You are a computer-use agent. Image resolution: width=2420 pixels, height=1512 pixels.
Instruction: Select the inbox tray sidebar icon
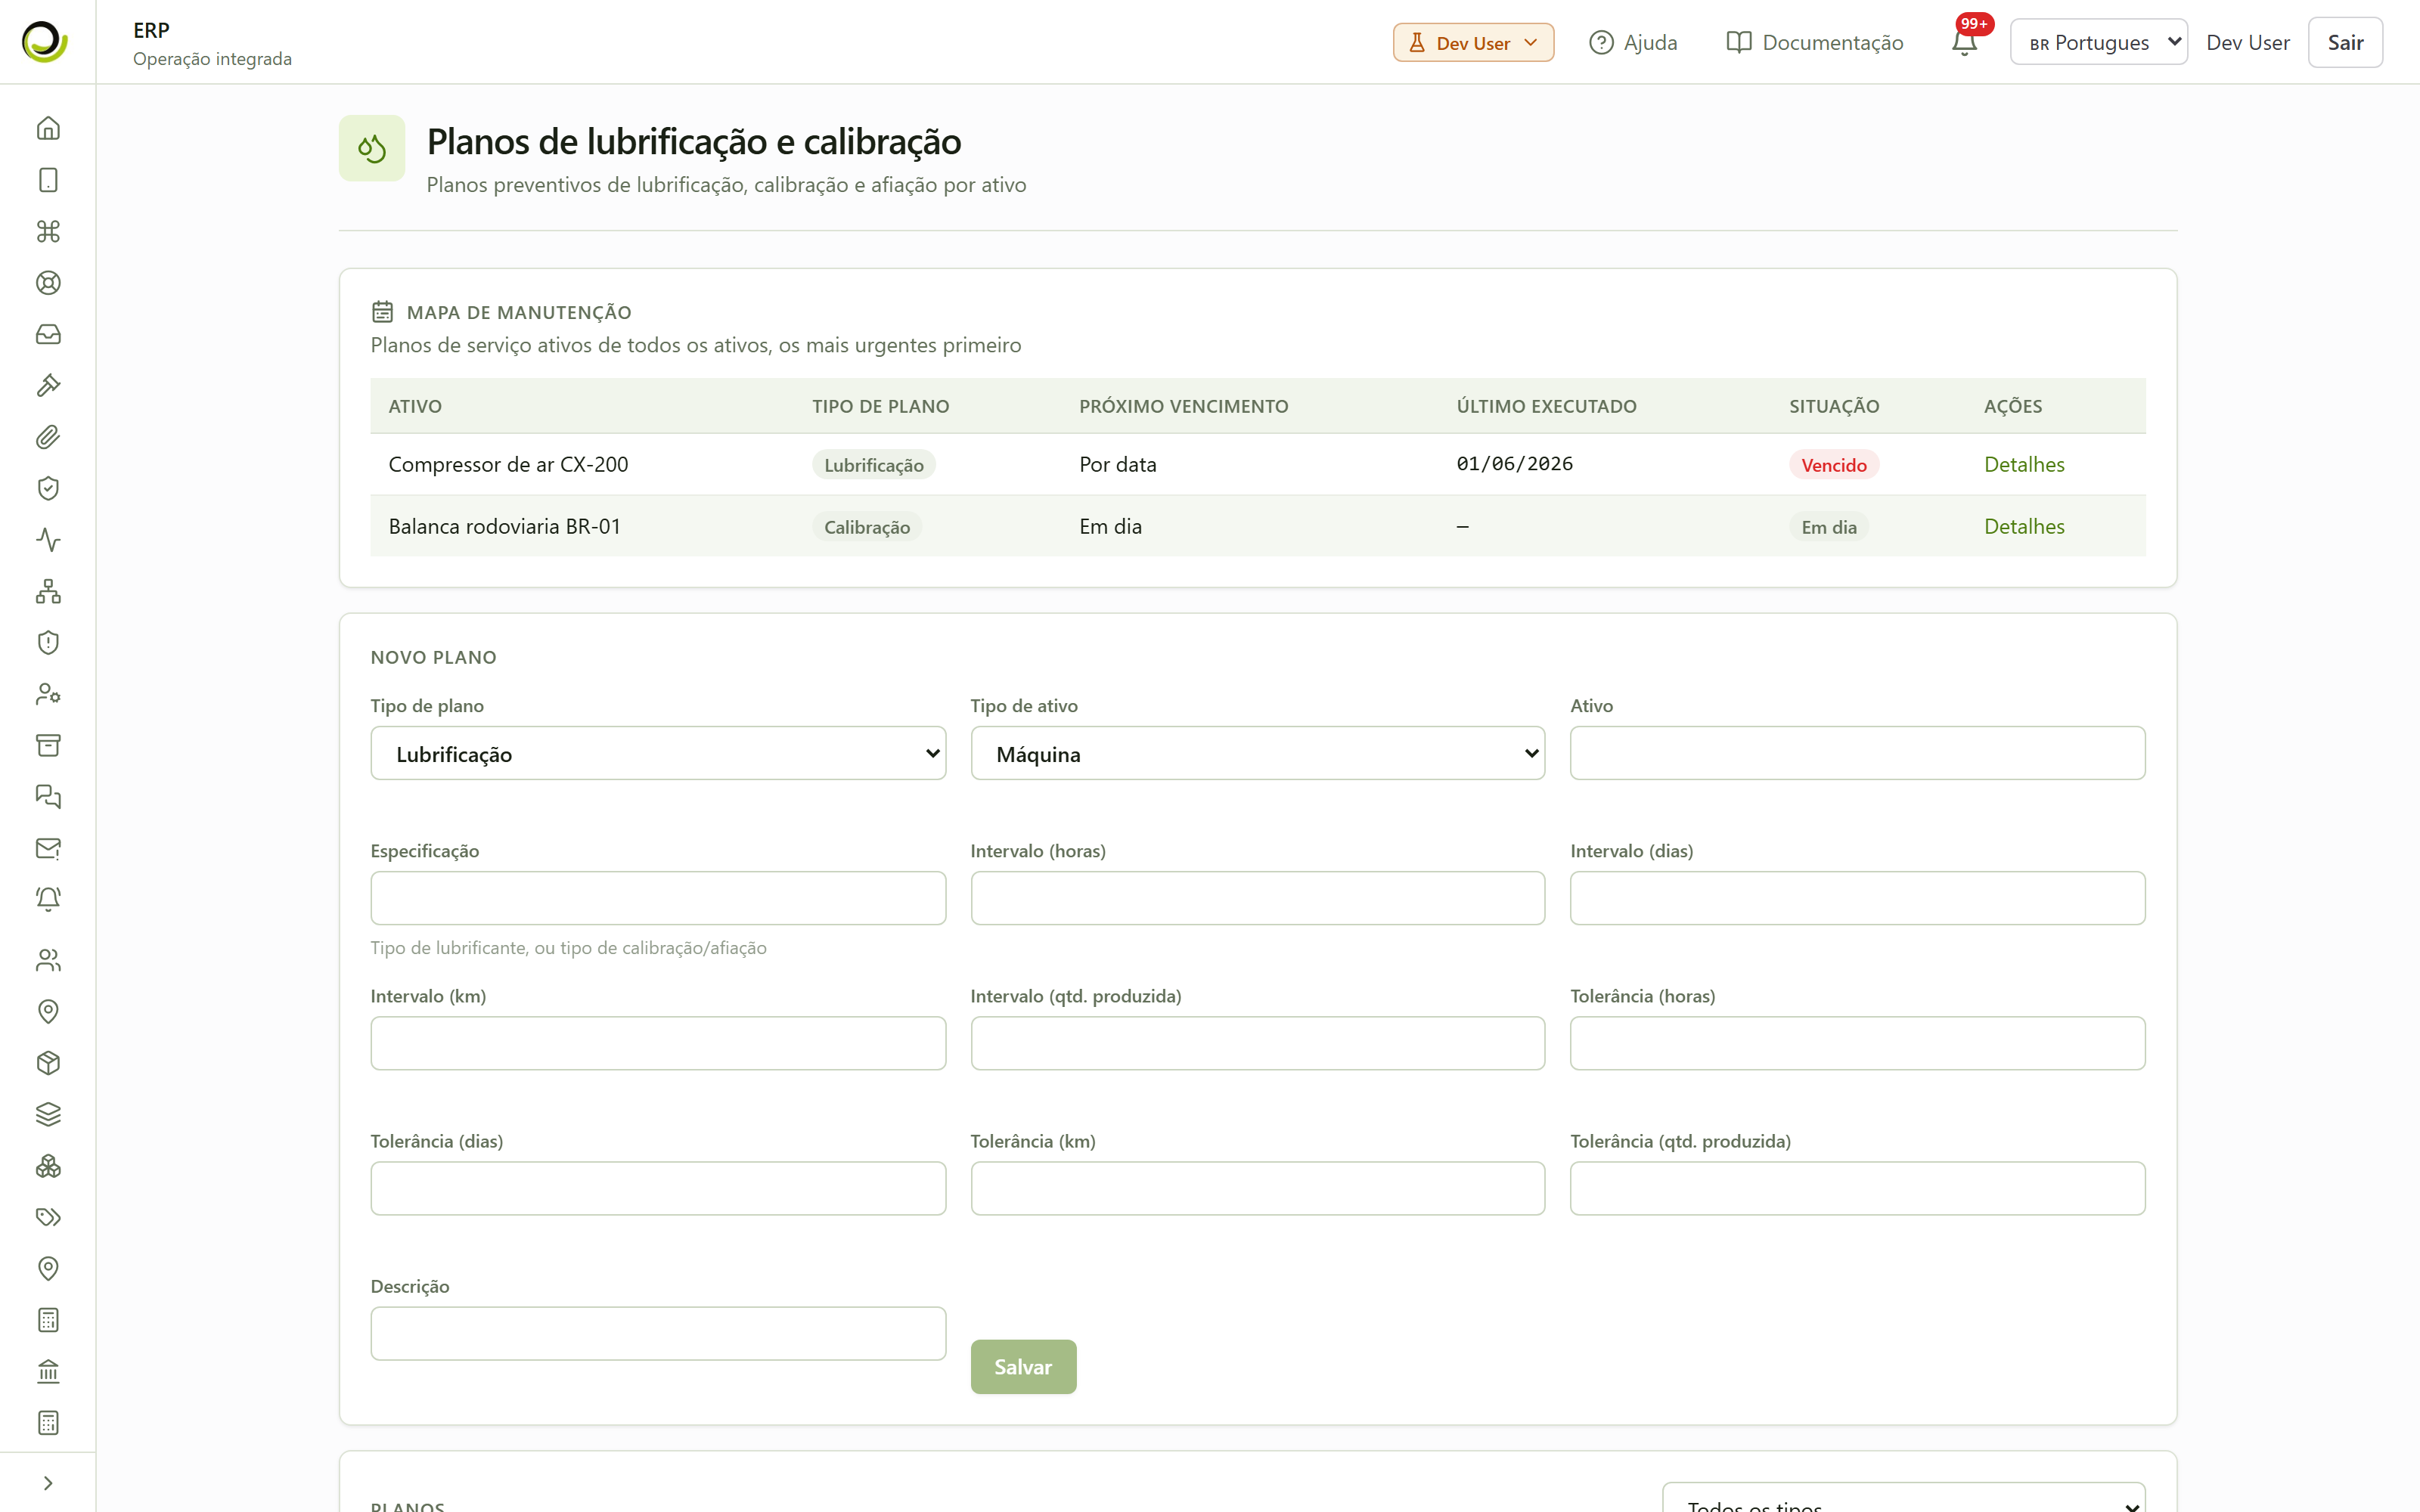tap(48, 334)
